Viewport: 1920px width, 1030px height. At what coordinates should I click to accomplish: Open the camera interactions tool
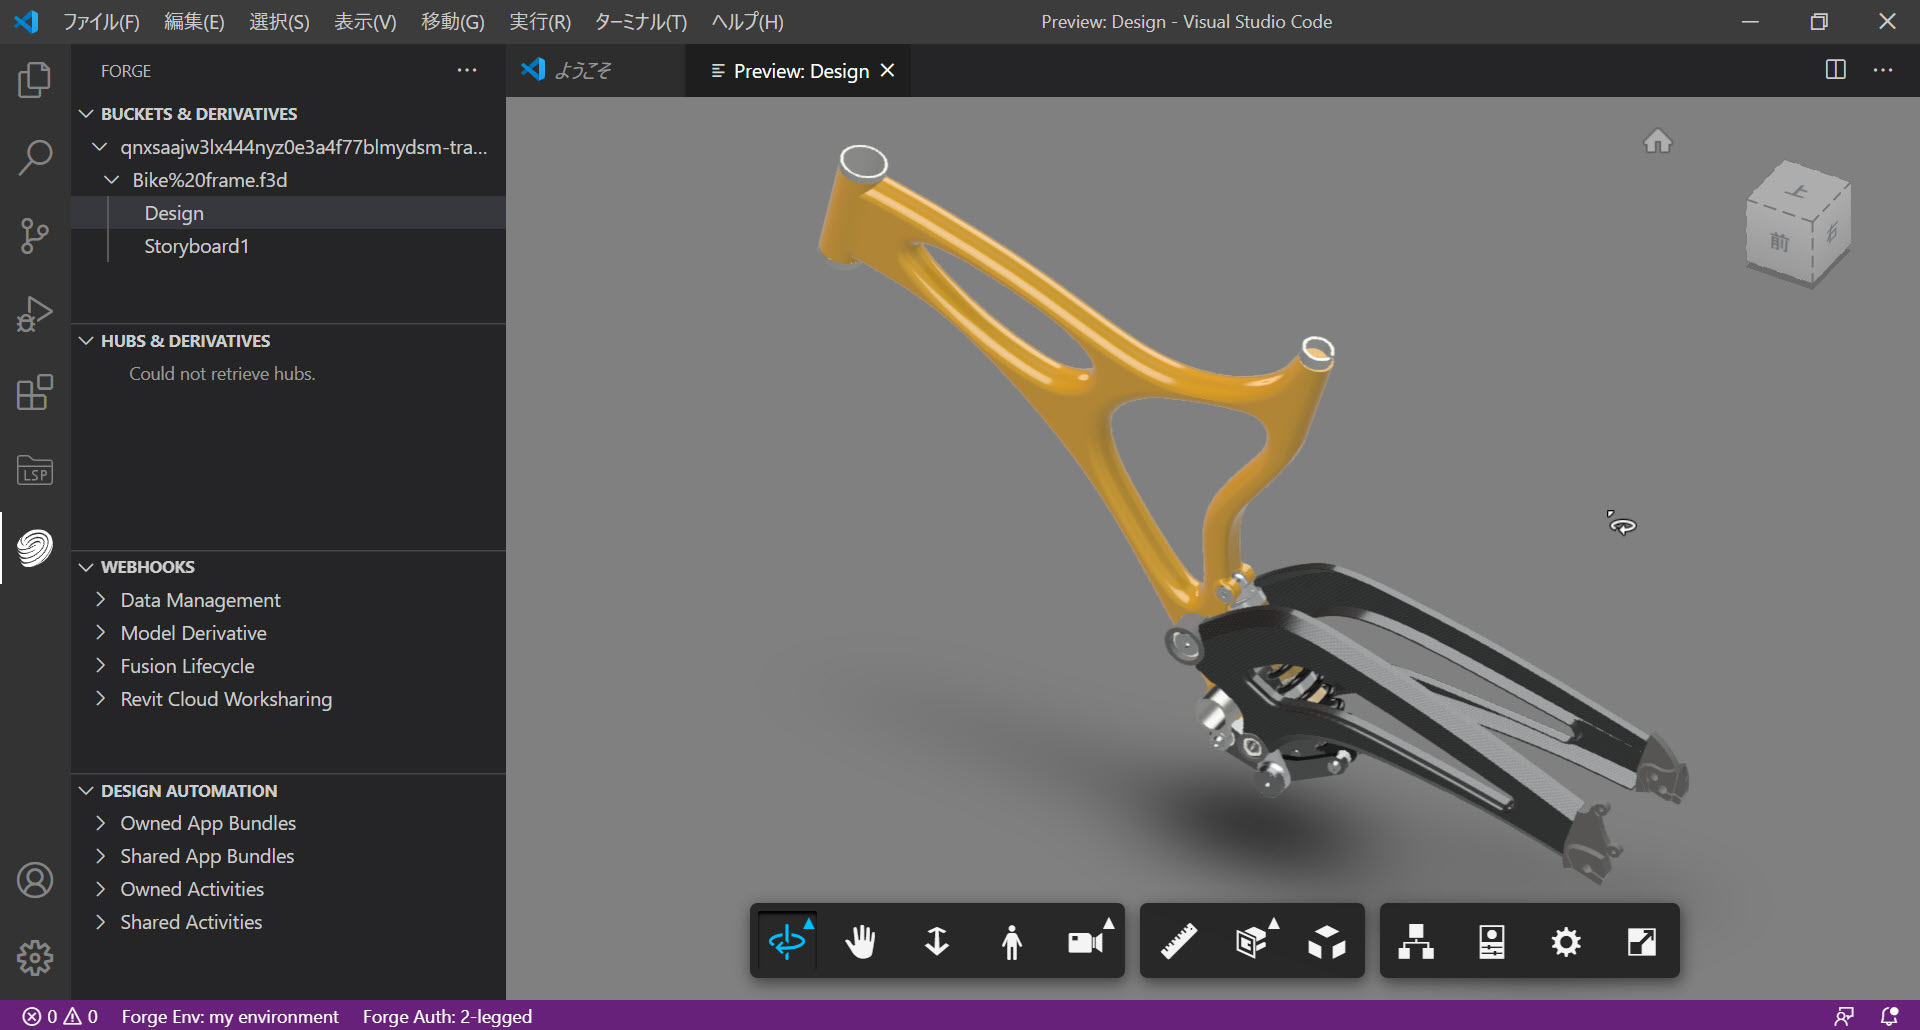(x=1086, y=940)
